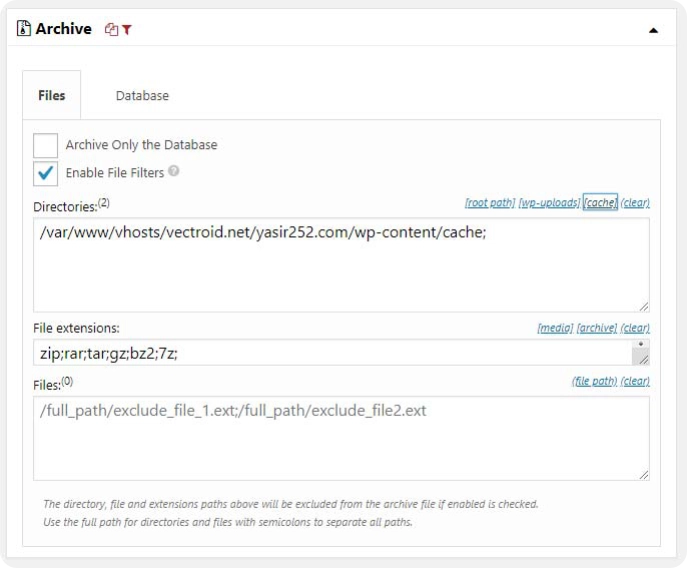Switch to the Files tab

tap(52, 95)
